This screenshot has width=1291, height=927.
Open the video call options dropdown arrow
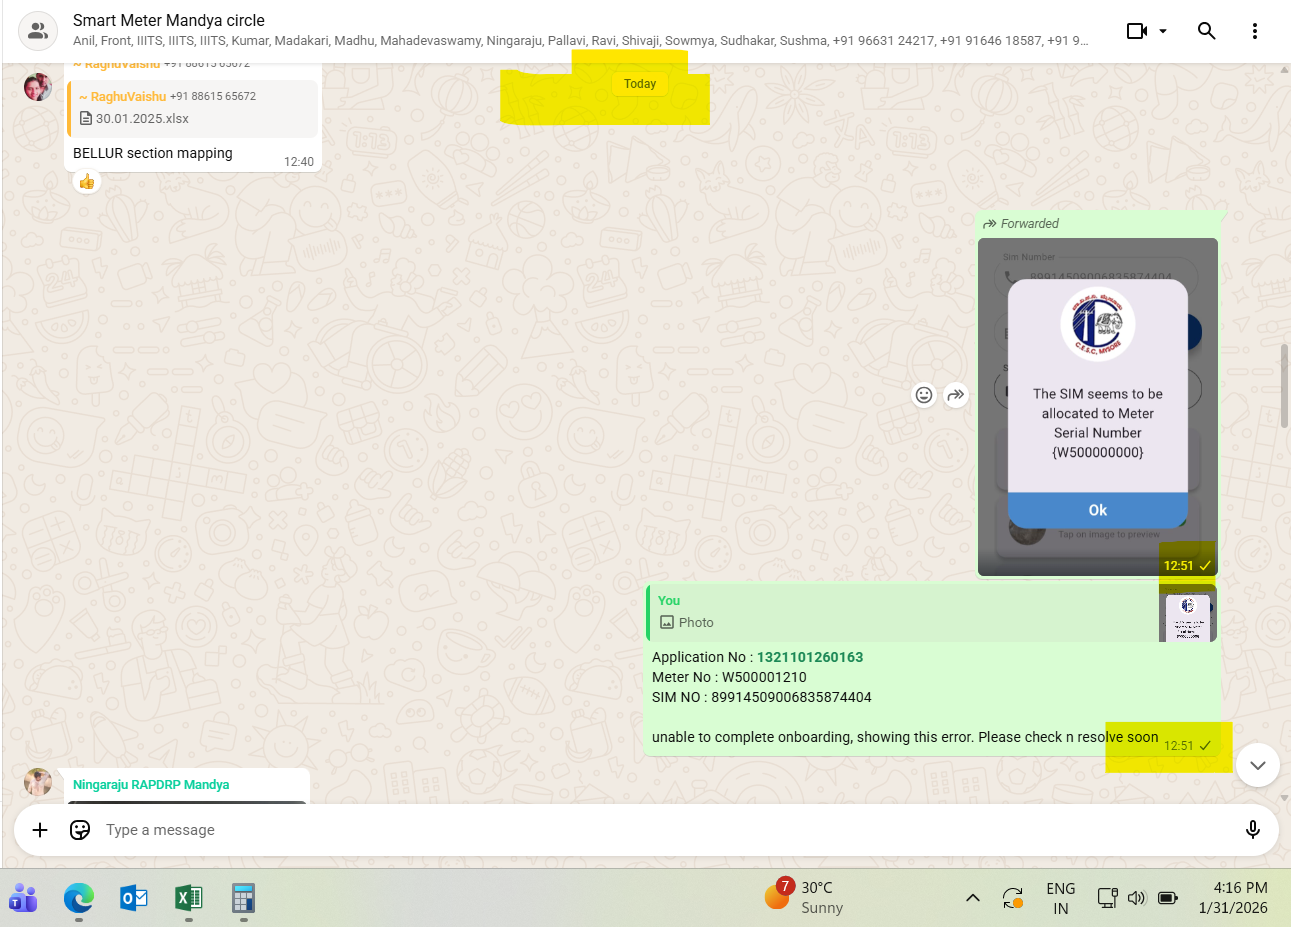tap(1163, 31)
